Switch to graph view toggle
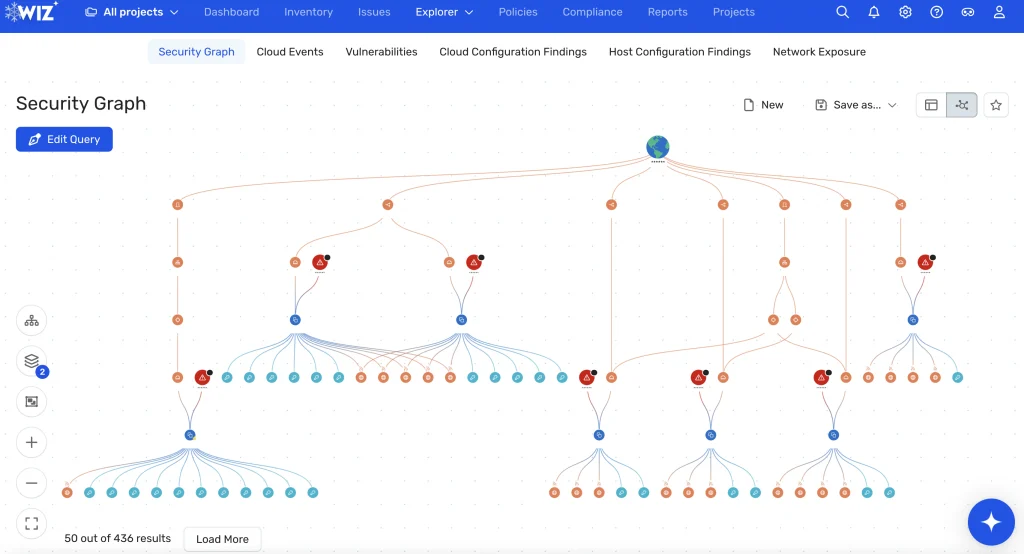 pyautogui.click(x=962, y=105)
